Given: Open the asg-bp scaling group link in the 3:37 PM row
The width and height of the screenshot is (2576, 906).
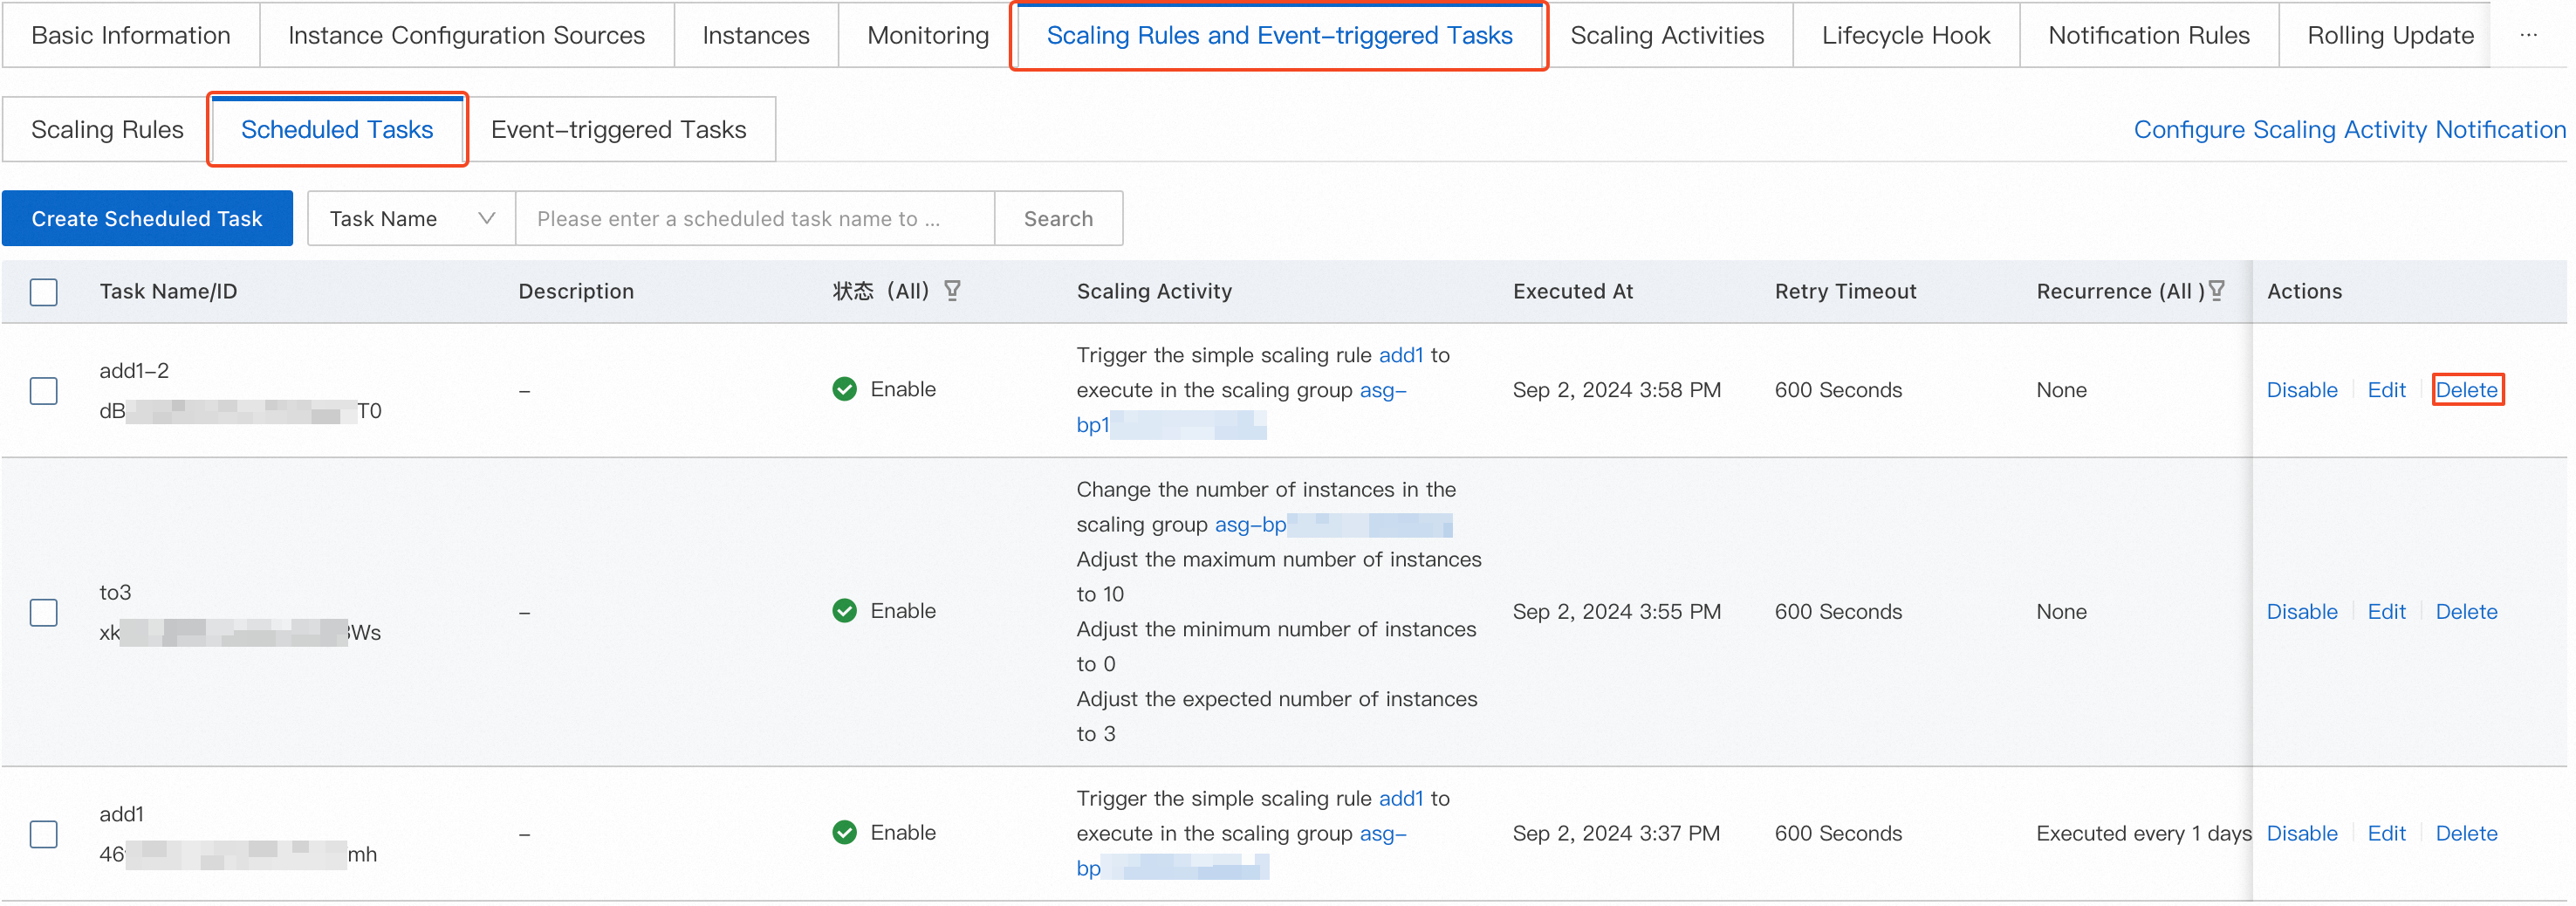Looking at the screenshot, I should [1241, 851].
